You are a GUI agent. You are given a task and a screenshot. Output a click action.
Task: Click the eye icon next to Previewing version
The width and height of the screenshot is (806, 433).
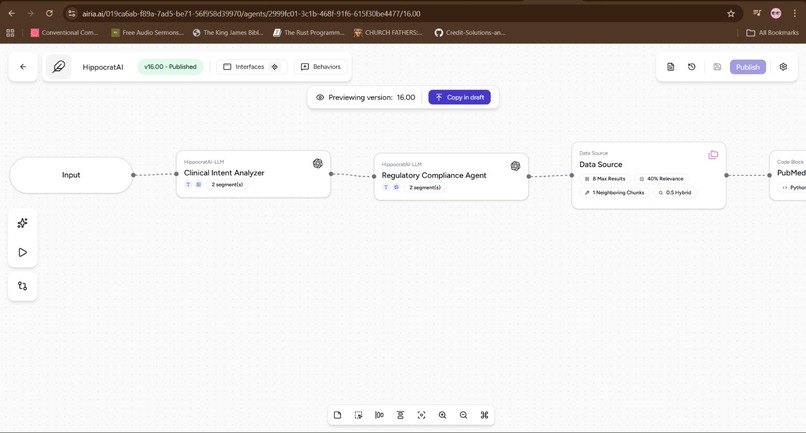point(320,97)
